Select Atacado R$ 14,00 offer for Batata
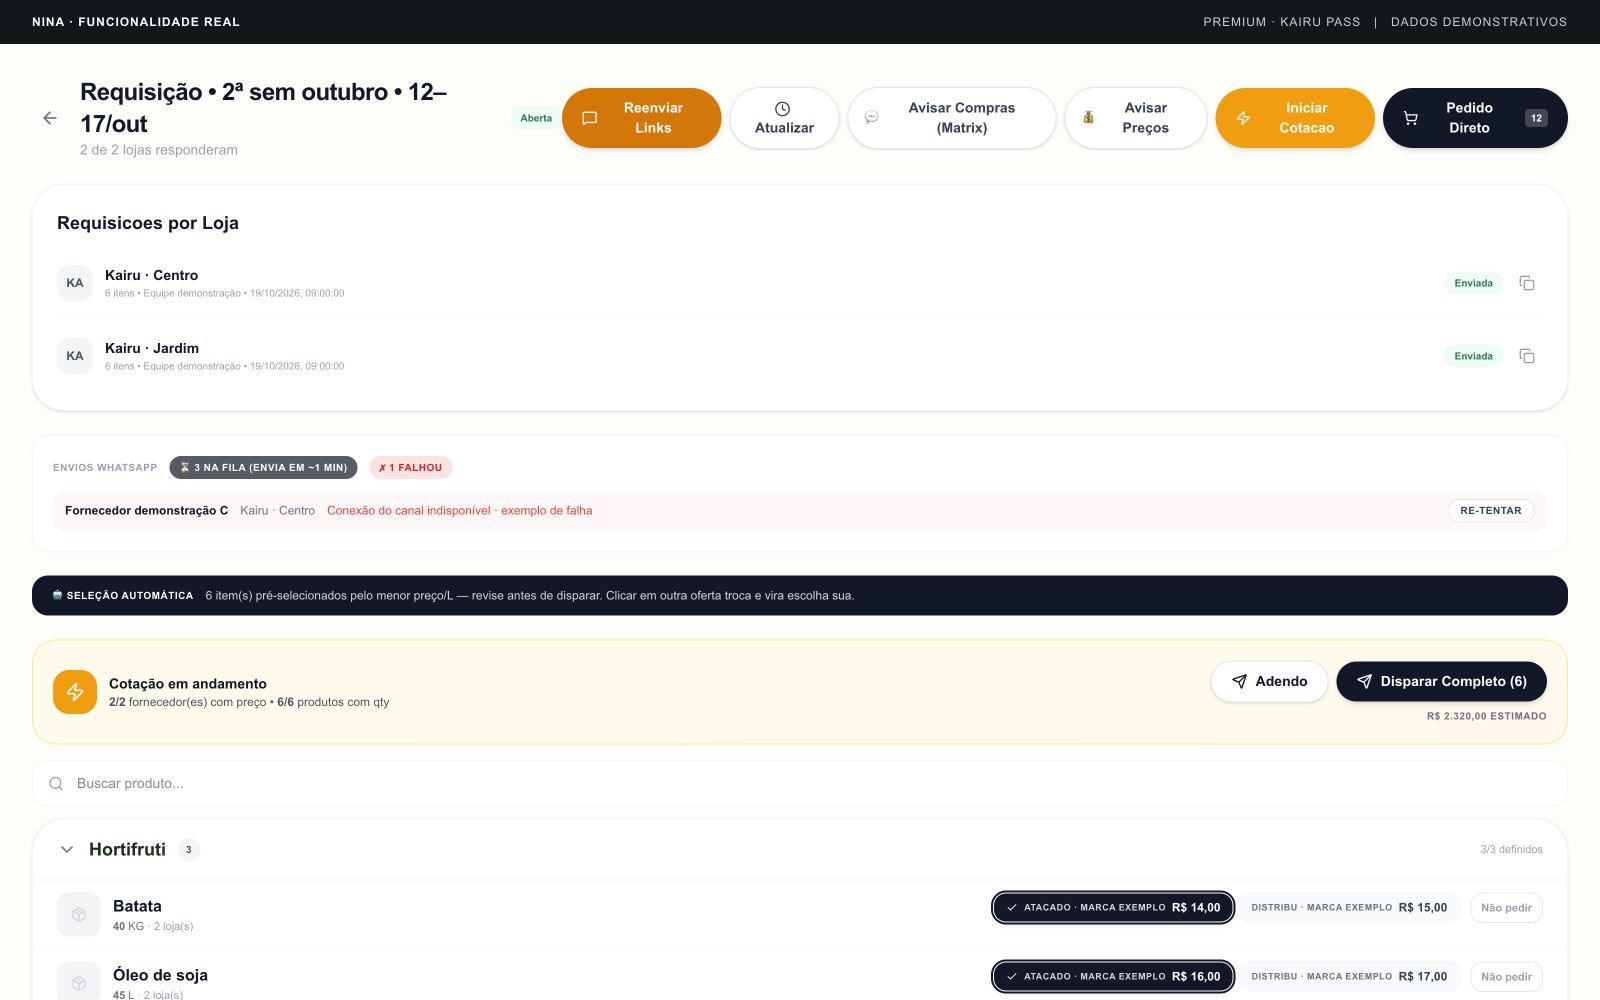The image size is (1600, 1000). [x=1113, y=907]
